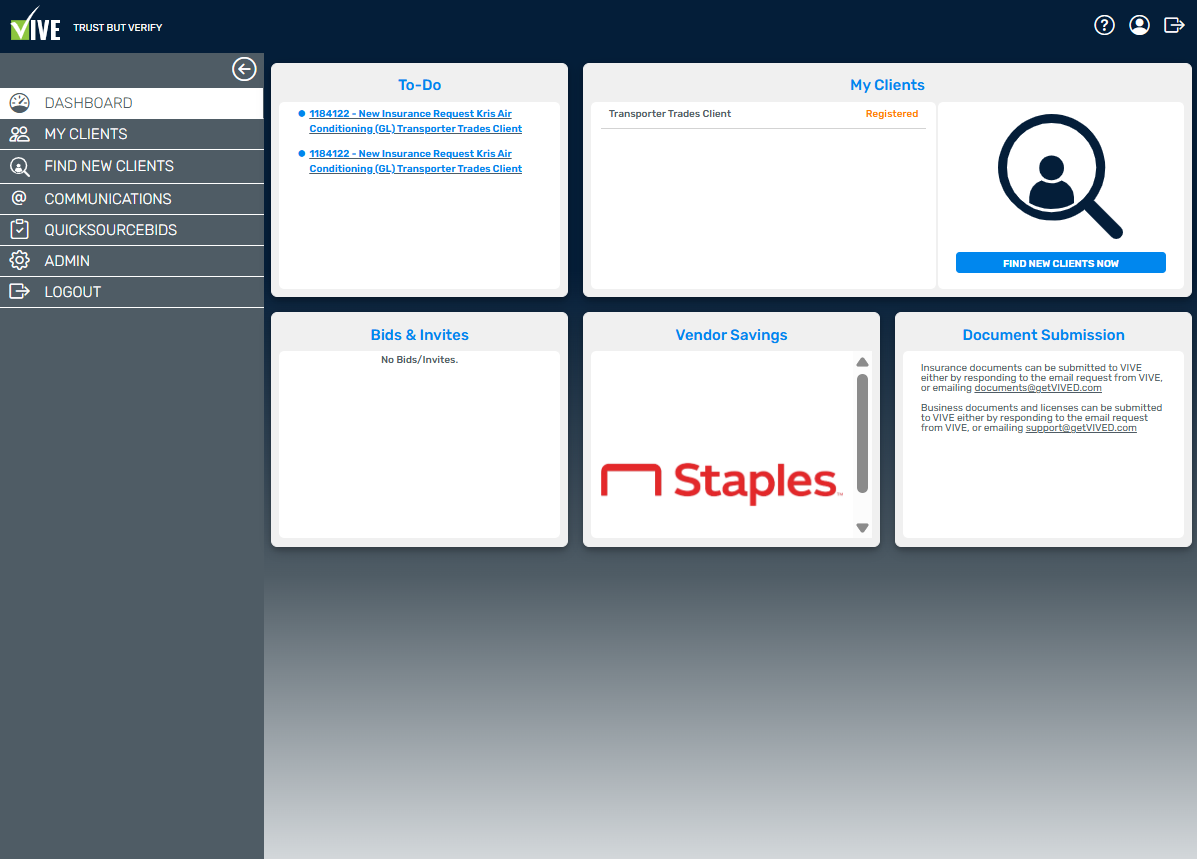Click the No Bids/Invites. message

point(419,360)
